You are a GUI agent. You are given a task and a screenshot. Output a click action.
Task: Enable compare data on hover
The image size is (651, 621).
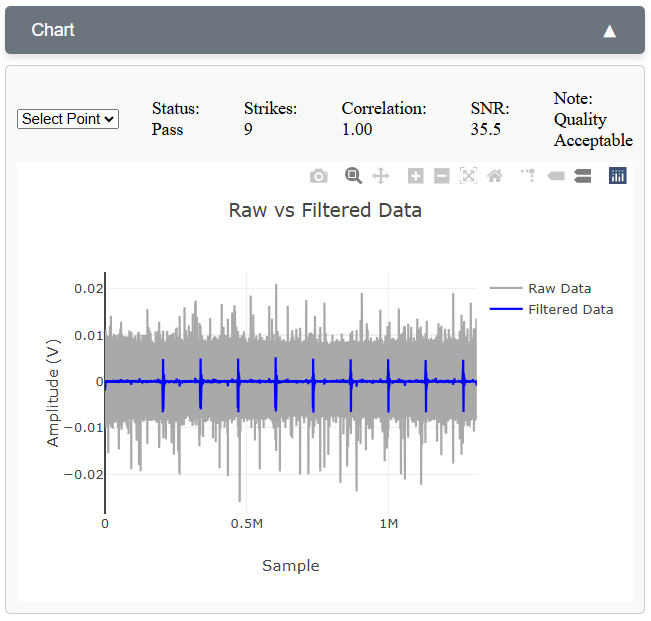[583, 176]
